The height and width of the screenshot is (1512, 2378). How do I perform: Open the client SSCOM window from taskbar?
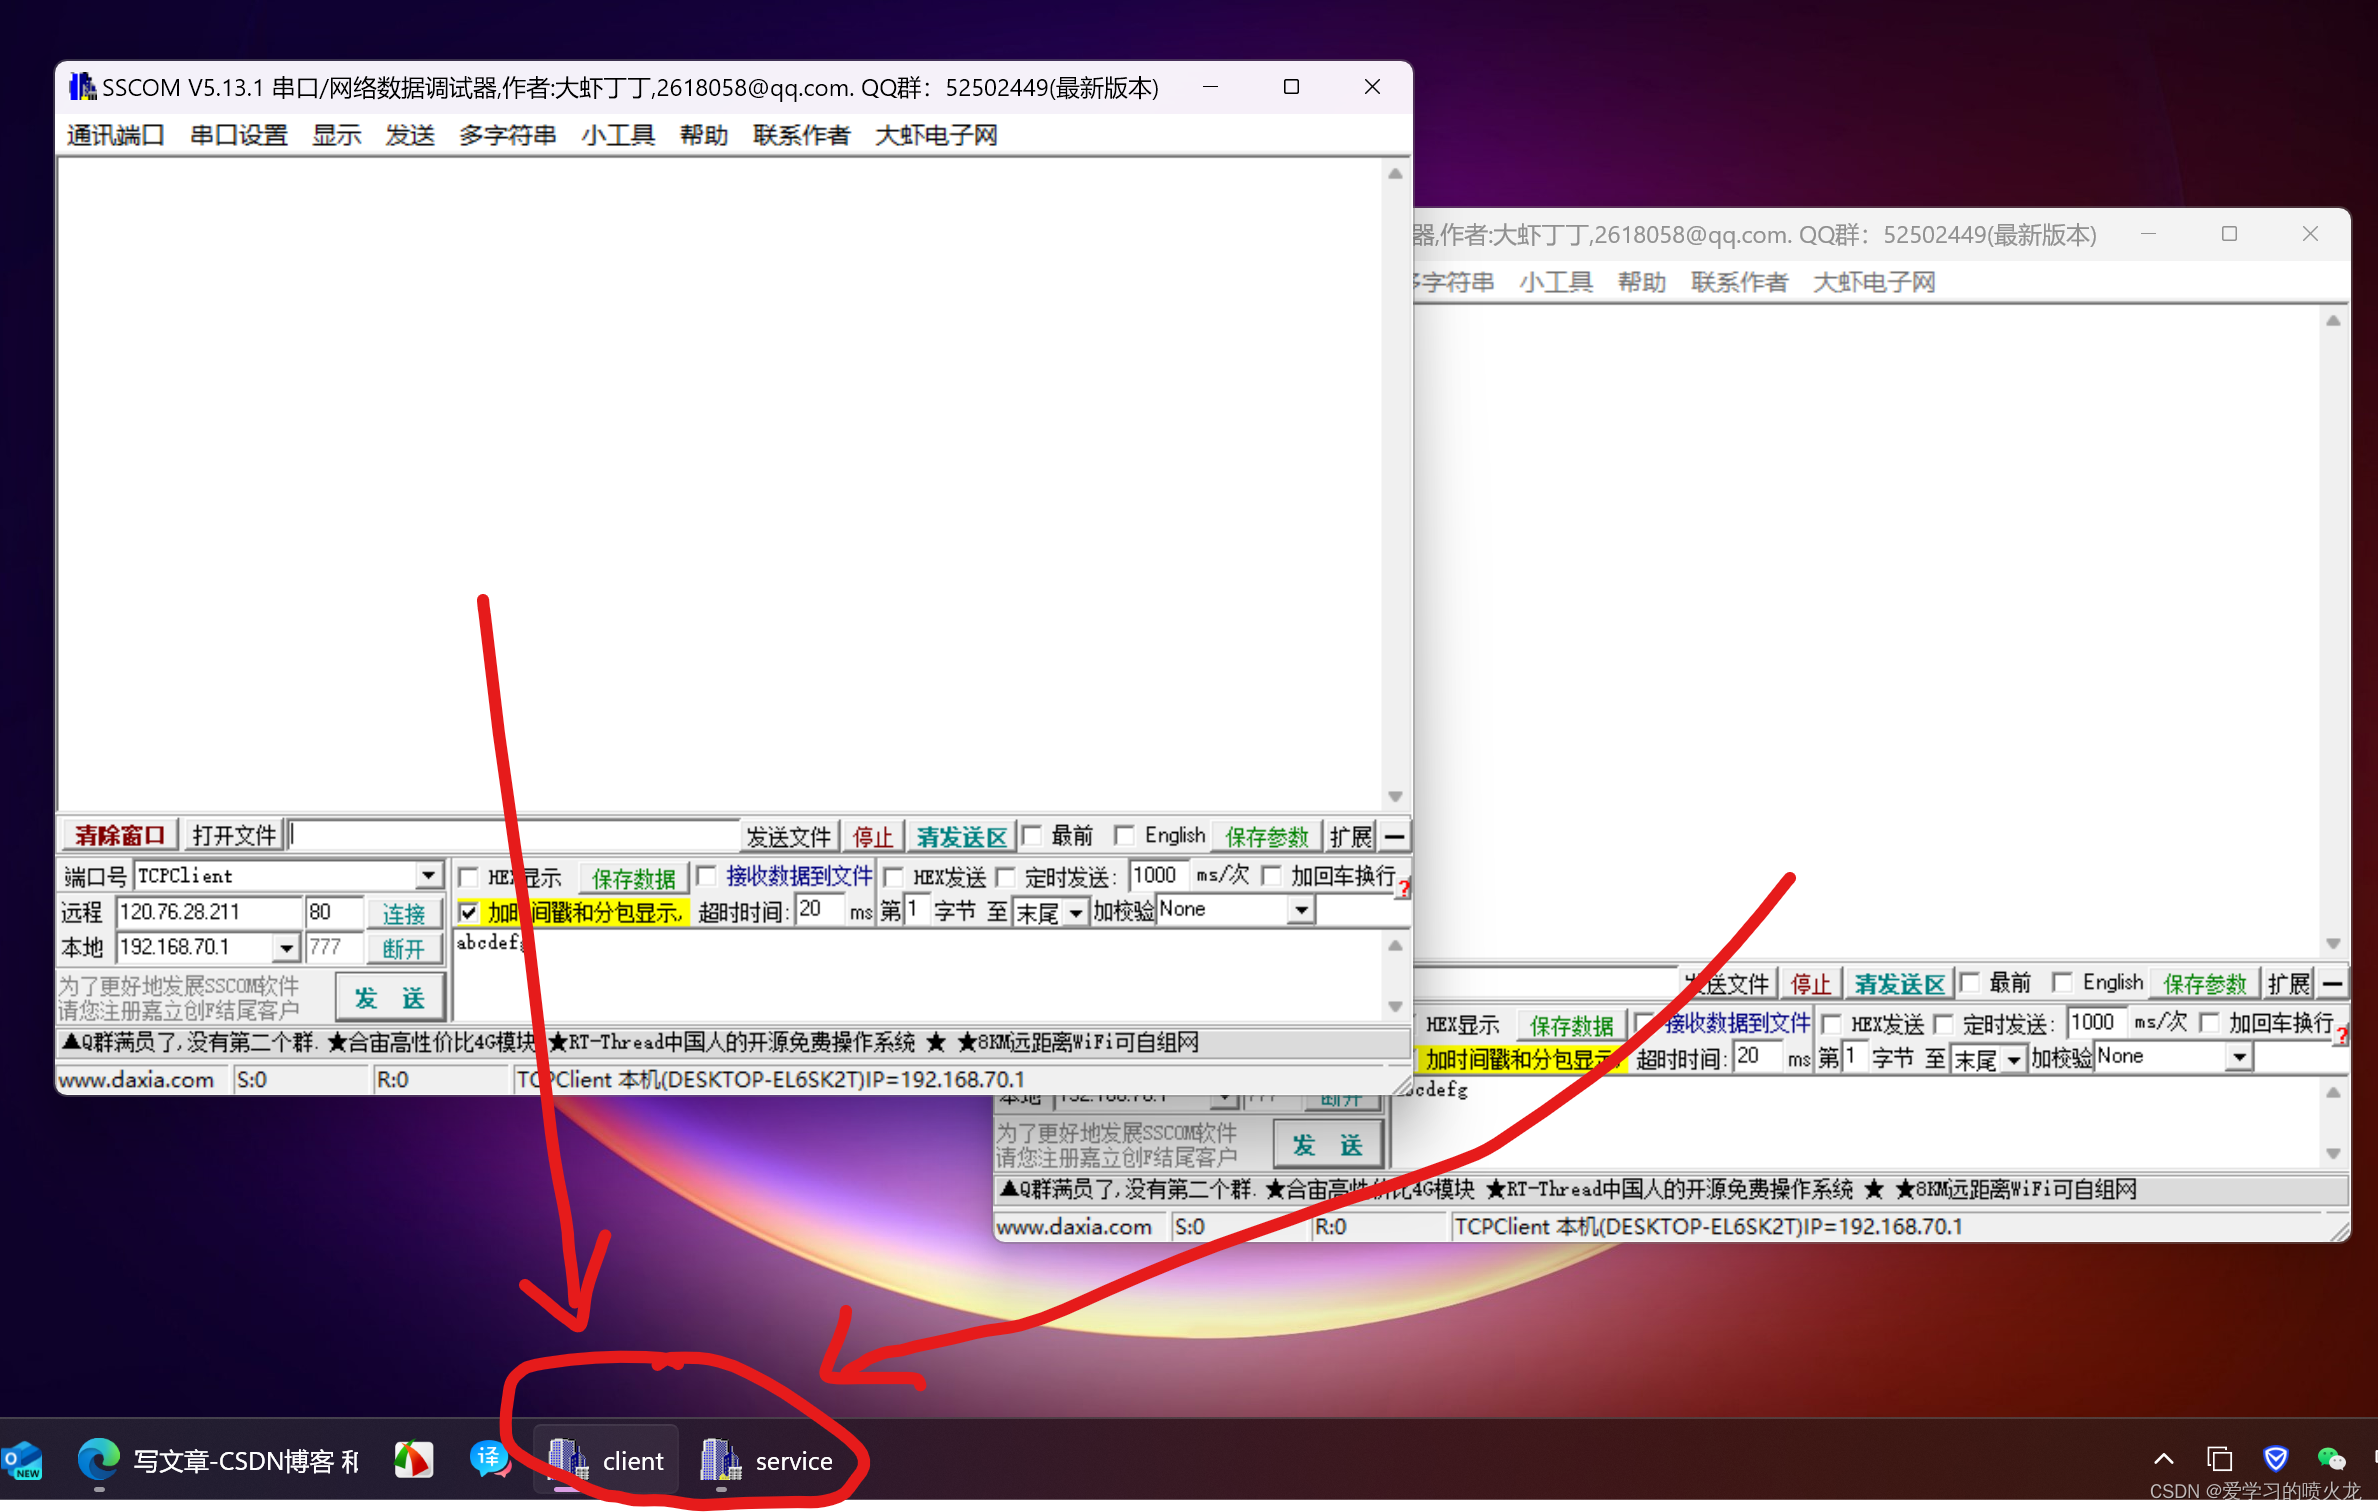pyautogui.click(x=604, y=1460)
